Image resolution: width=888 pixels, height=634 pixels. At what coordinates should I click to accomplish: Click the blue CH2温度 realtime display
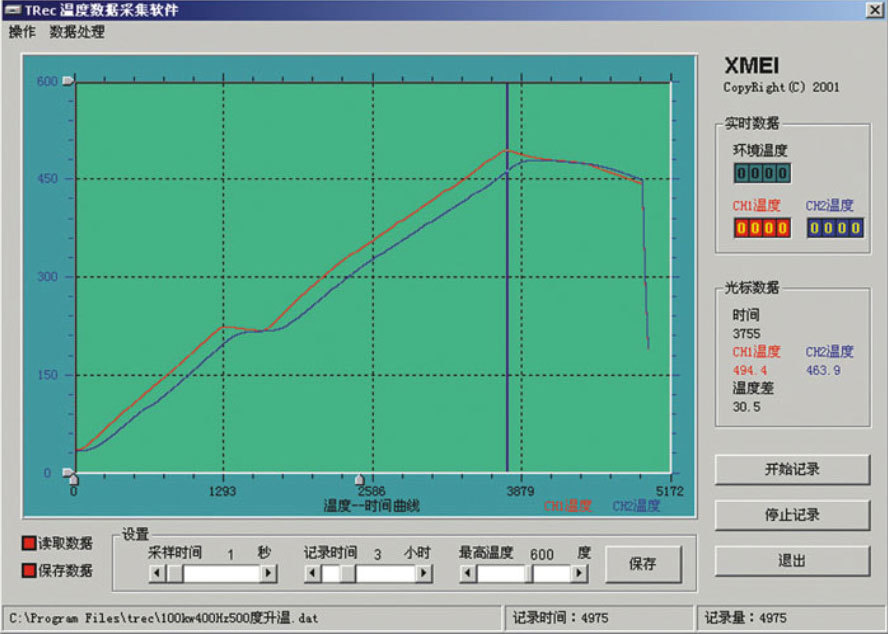[x=835, y=228]
